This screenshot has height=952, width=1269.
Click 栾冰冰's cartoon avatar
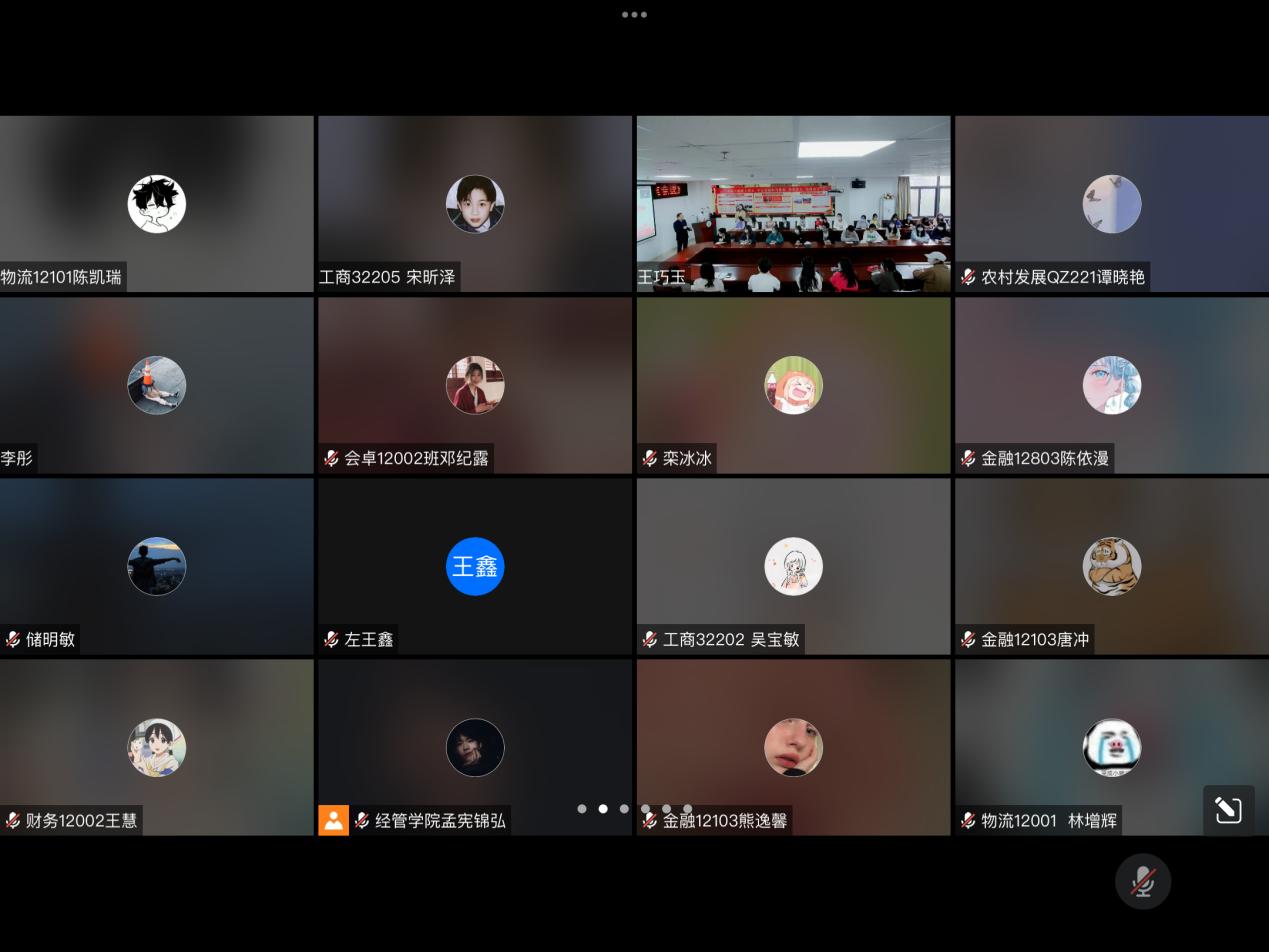pos(793,385)
